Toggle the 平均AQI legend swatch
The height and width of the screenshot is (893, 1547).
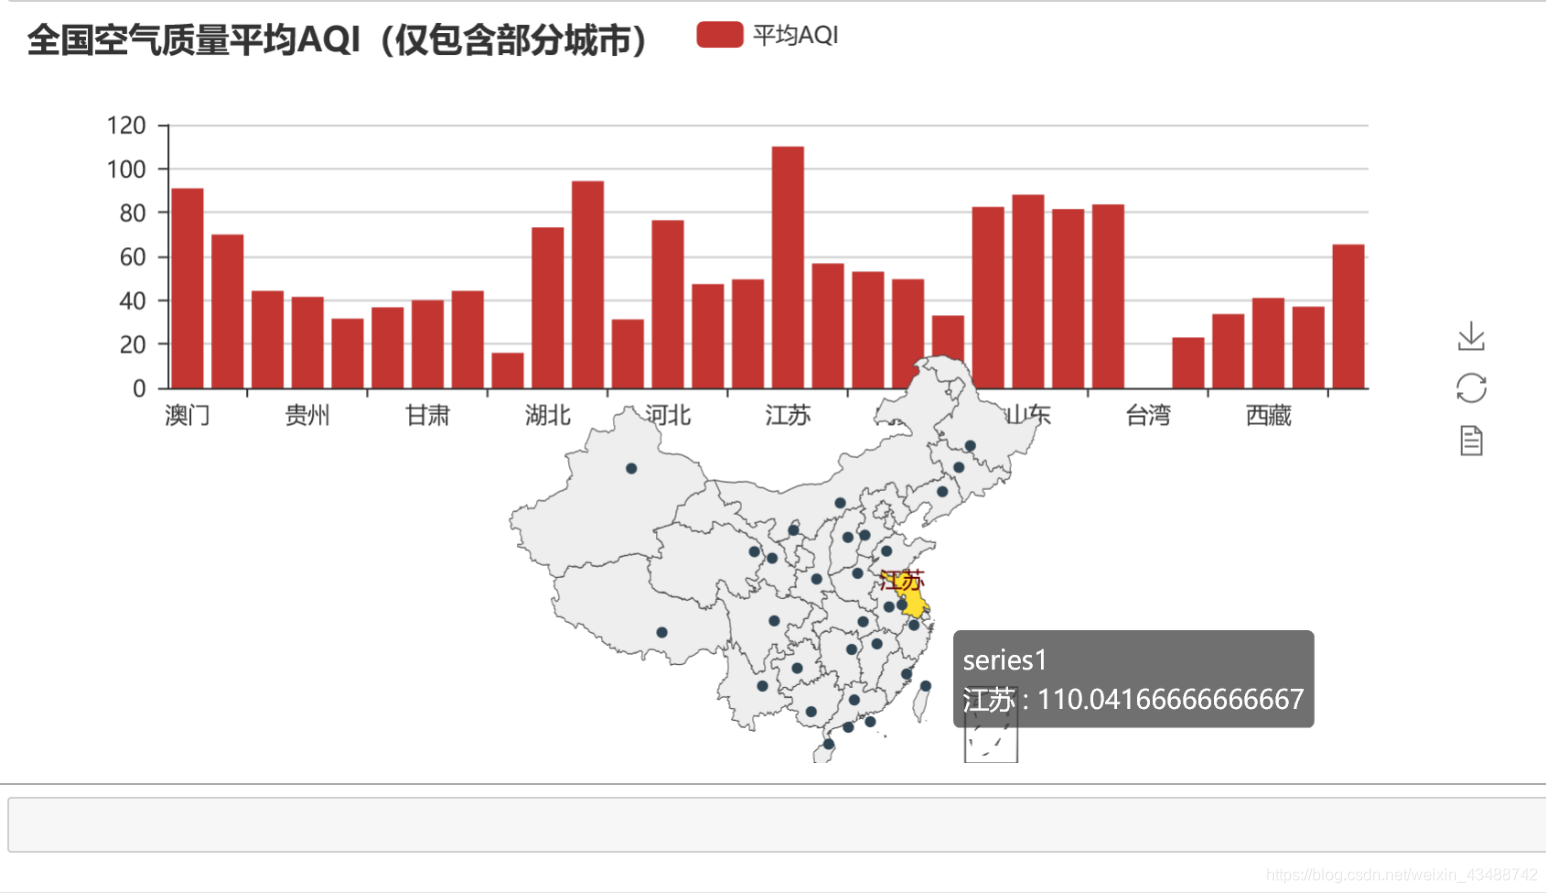coord(720,35)
